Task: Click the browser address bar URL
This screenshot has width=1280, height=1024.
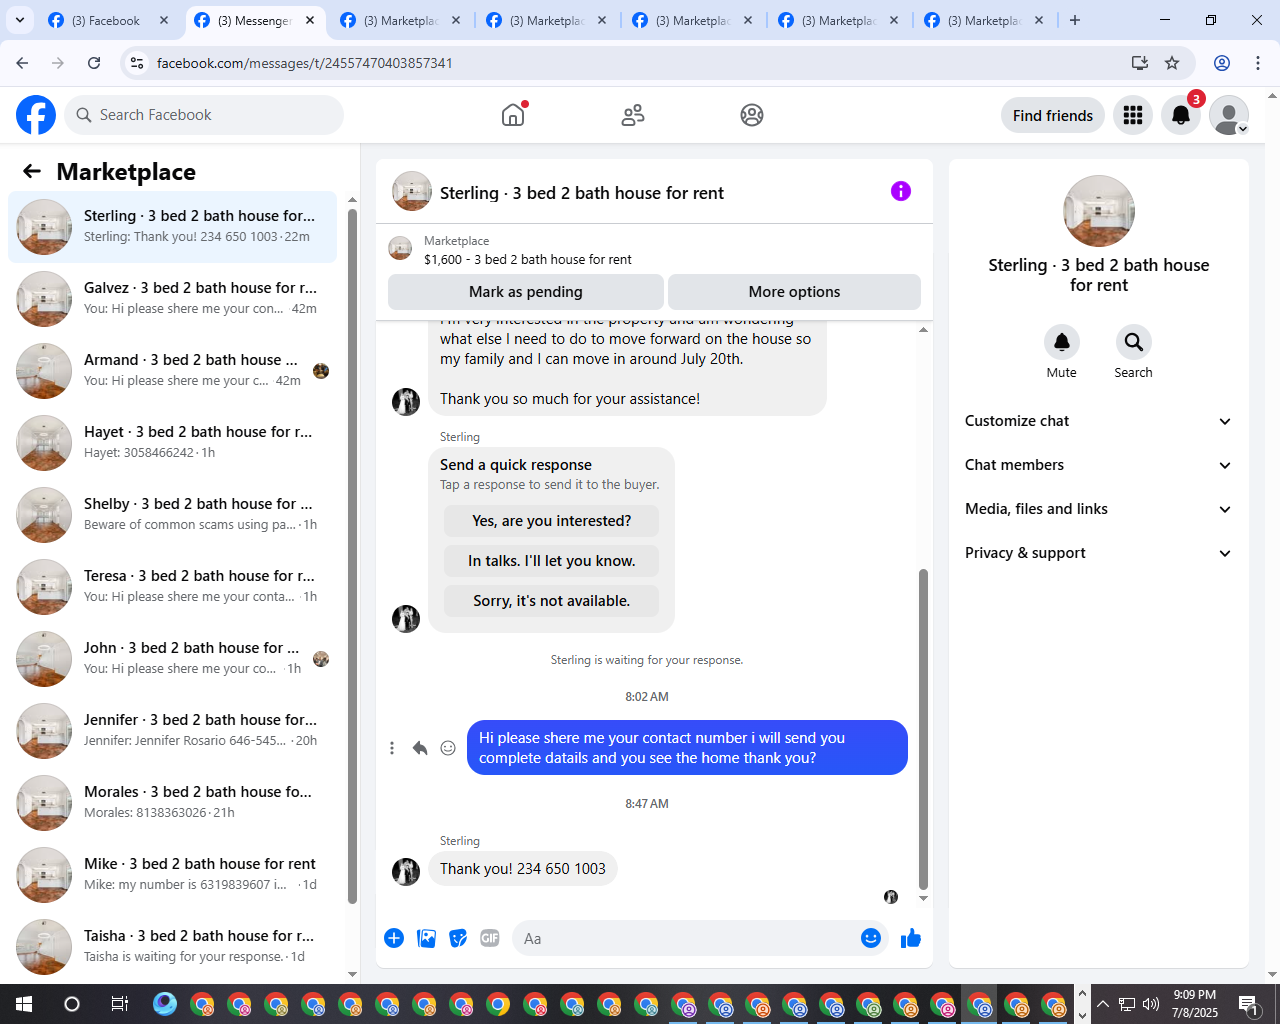Action: [305, 63]
